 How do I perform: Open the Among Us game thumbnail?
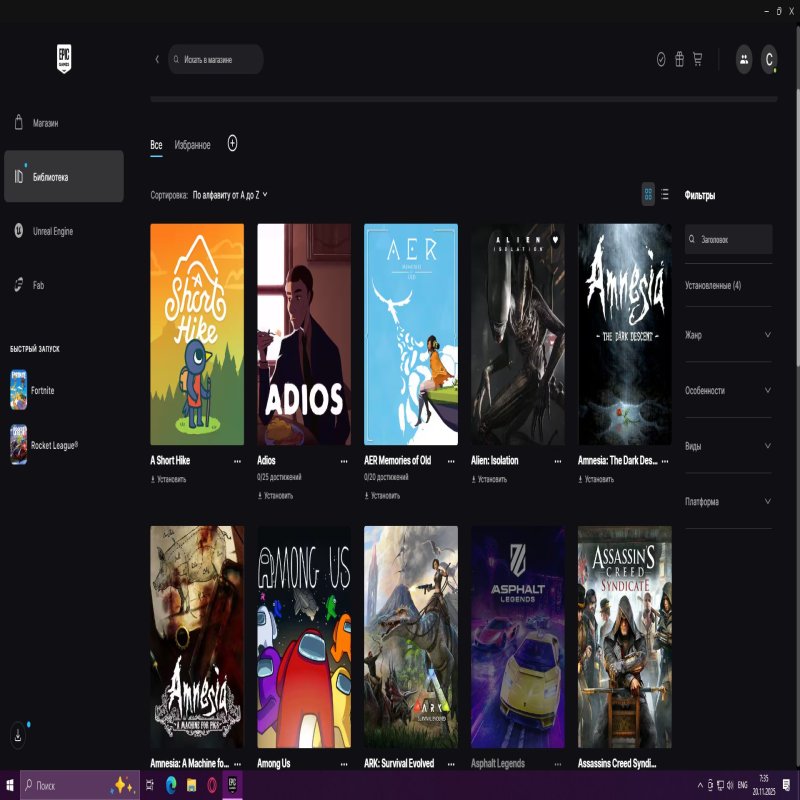point(304,636)
